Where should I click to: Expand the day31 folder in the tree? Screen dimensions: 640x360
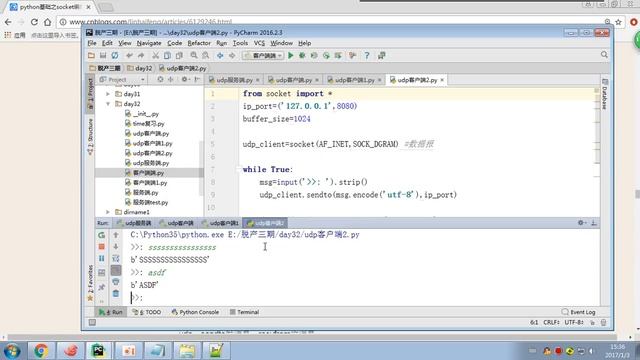pos(108,94)
